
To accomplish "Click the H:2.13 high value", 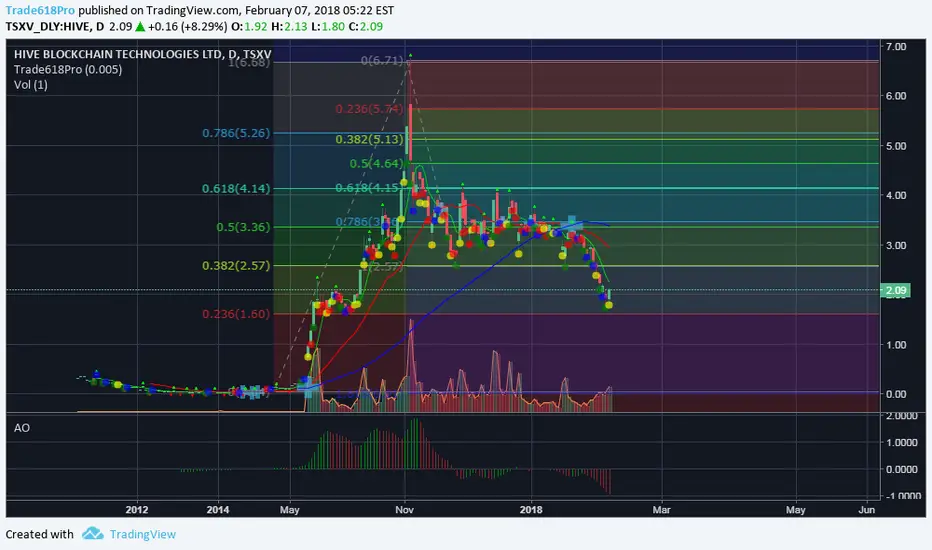I will click(289, 26).
